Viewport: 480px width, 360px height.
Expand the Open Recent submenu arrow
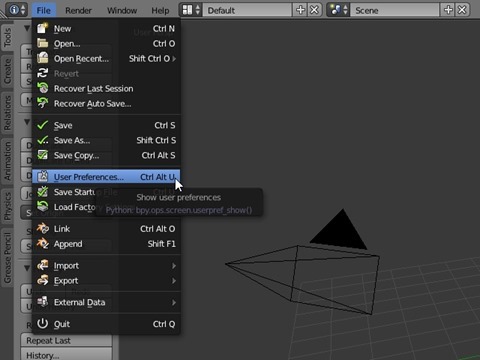click(174, 59)
